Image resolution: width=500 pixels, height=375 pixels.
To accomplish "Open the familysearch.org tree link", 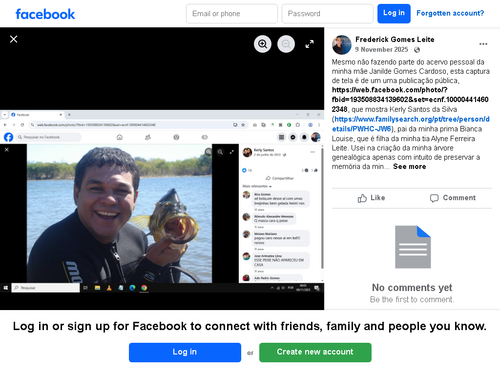I will [411, 124].
